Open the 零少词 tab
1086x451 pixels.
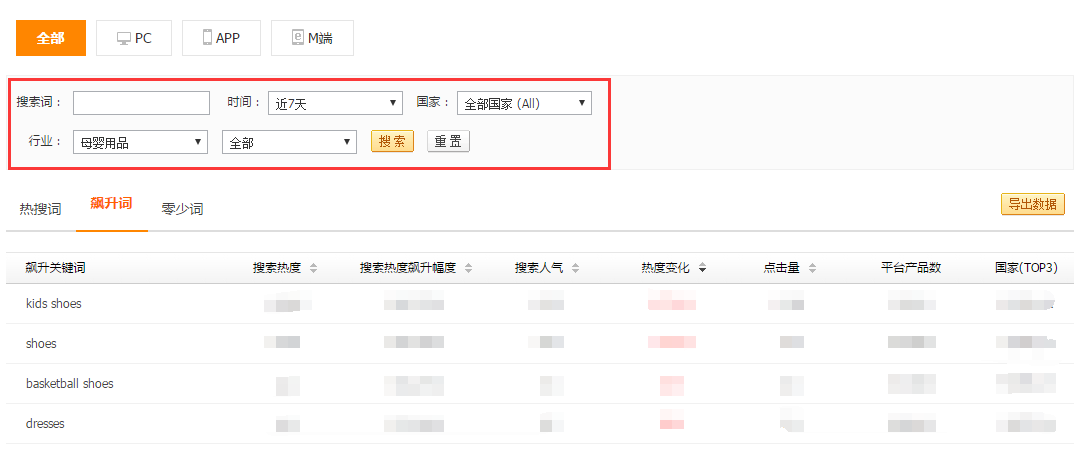click(x=182, y=209)
